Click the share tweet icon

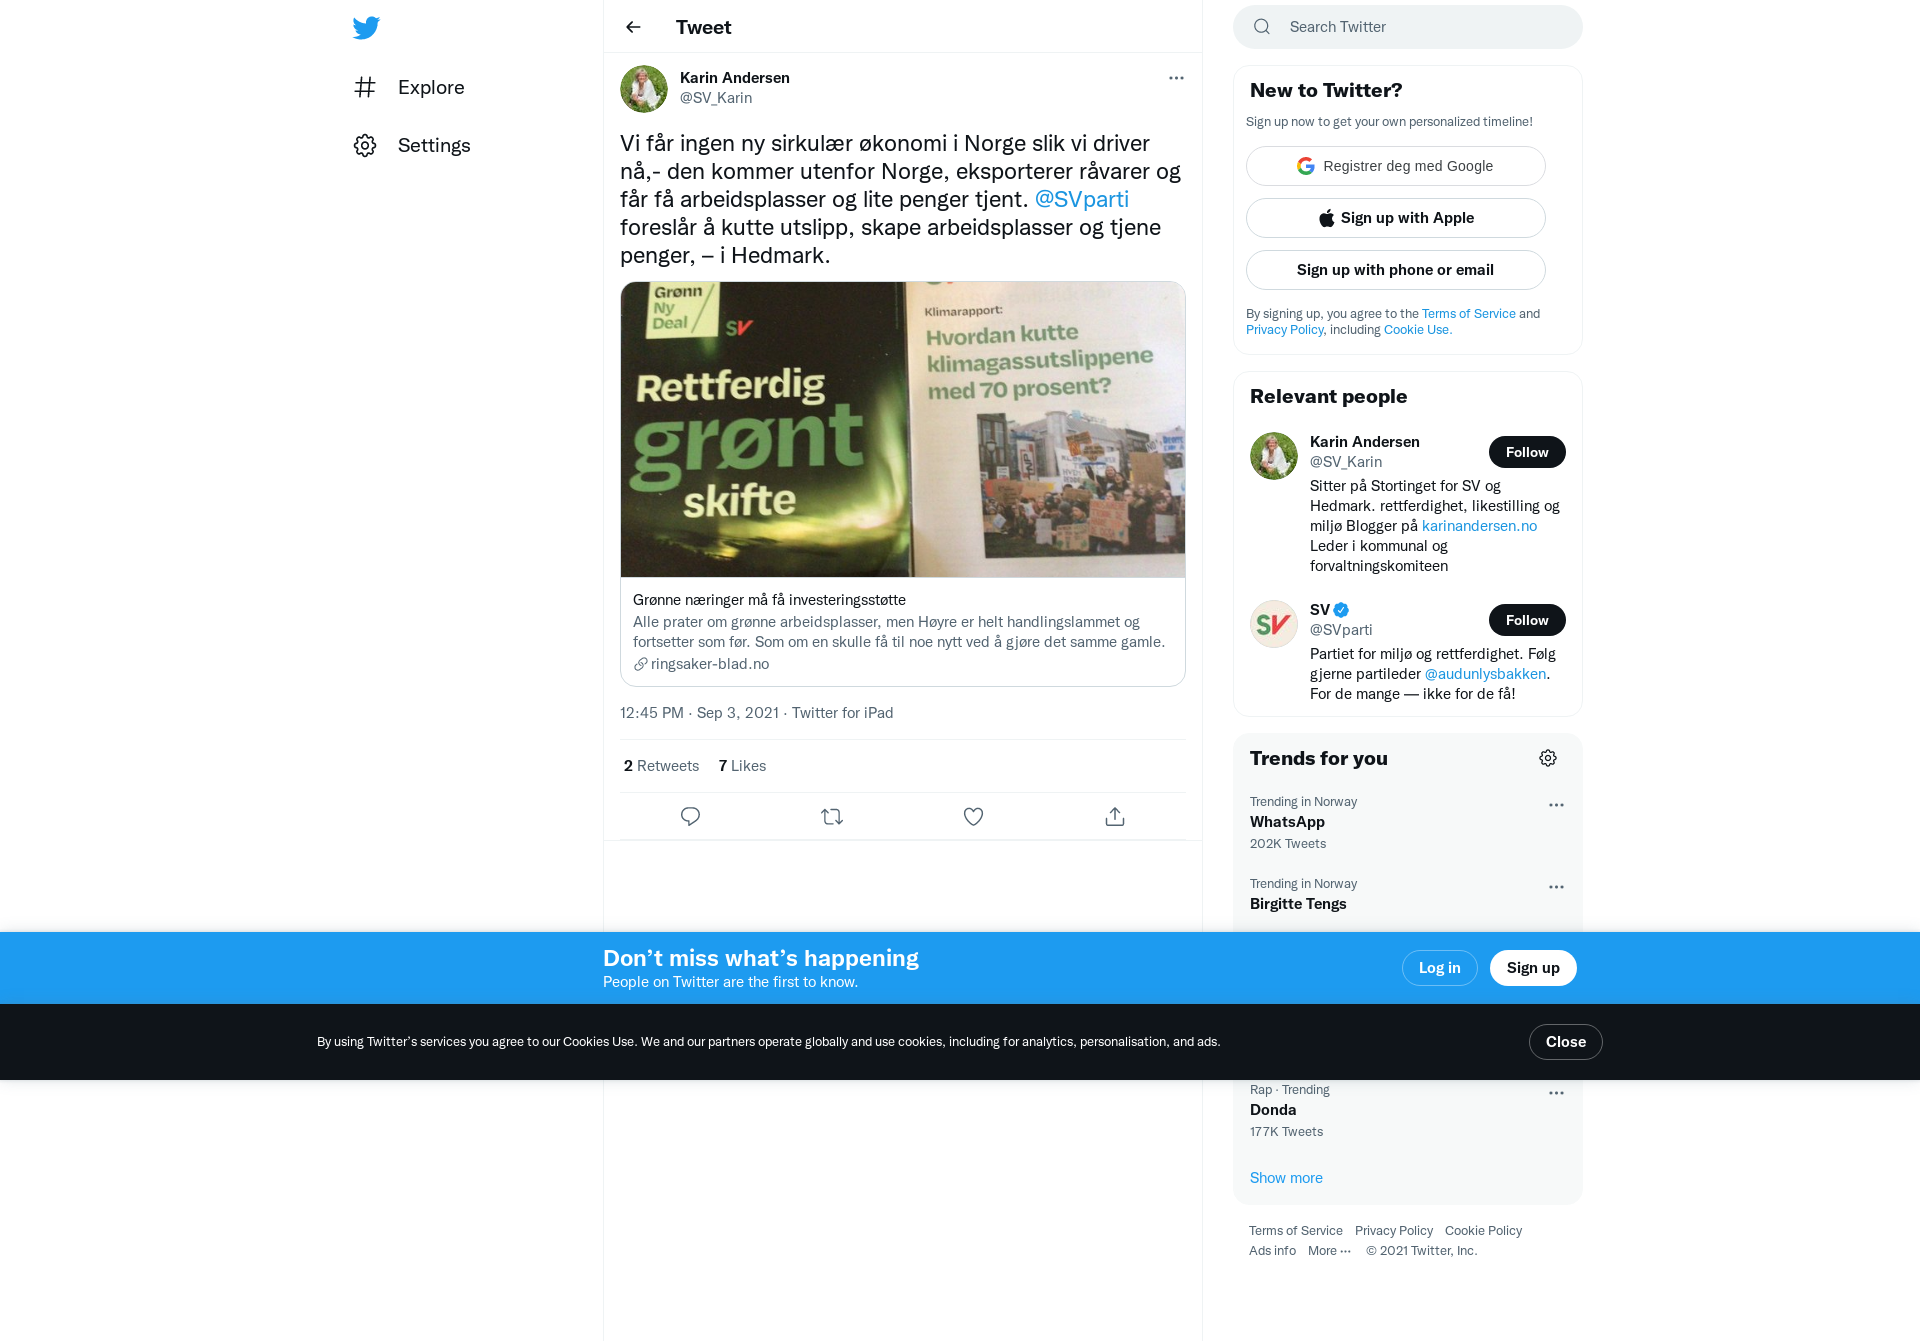click(x=1115, y=816)
